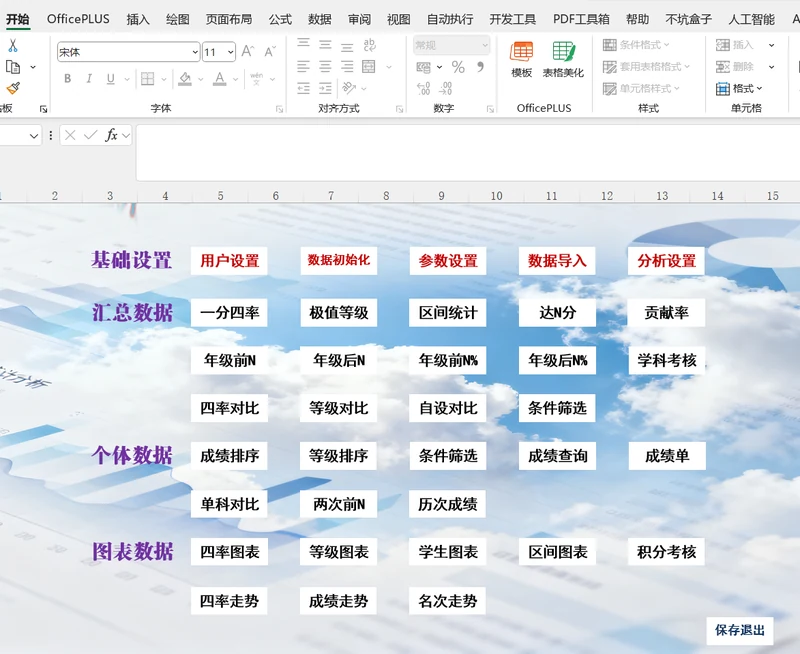Switch to the OfficePLUS tab
Viewport: 800px width, 654px height.
click(78, 19)
